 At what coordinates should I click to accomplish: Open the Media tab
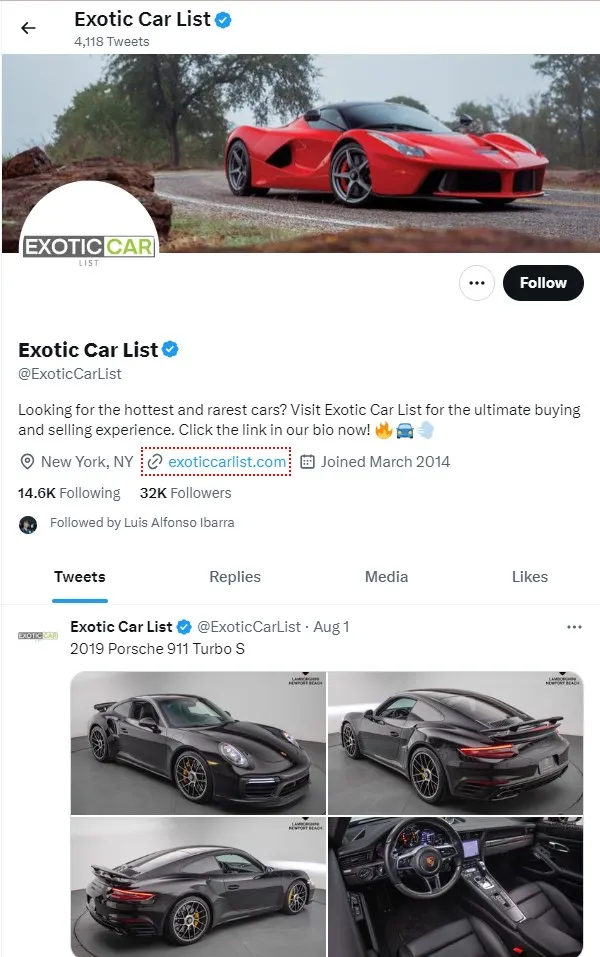[386, 577]
